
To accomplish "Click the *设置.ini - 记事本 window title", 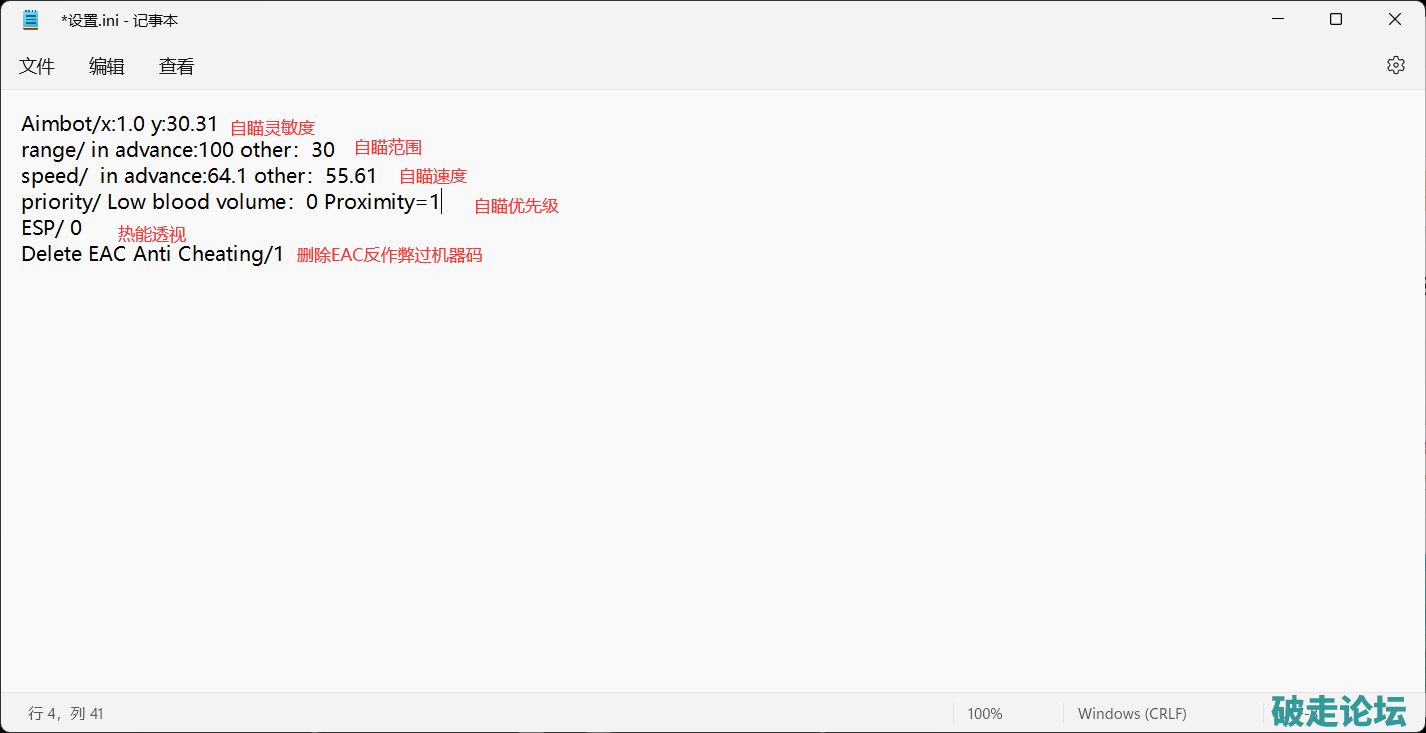I will point(120,20).
